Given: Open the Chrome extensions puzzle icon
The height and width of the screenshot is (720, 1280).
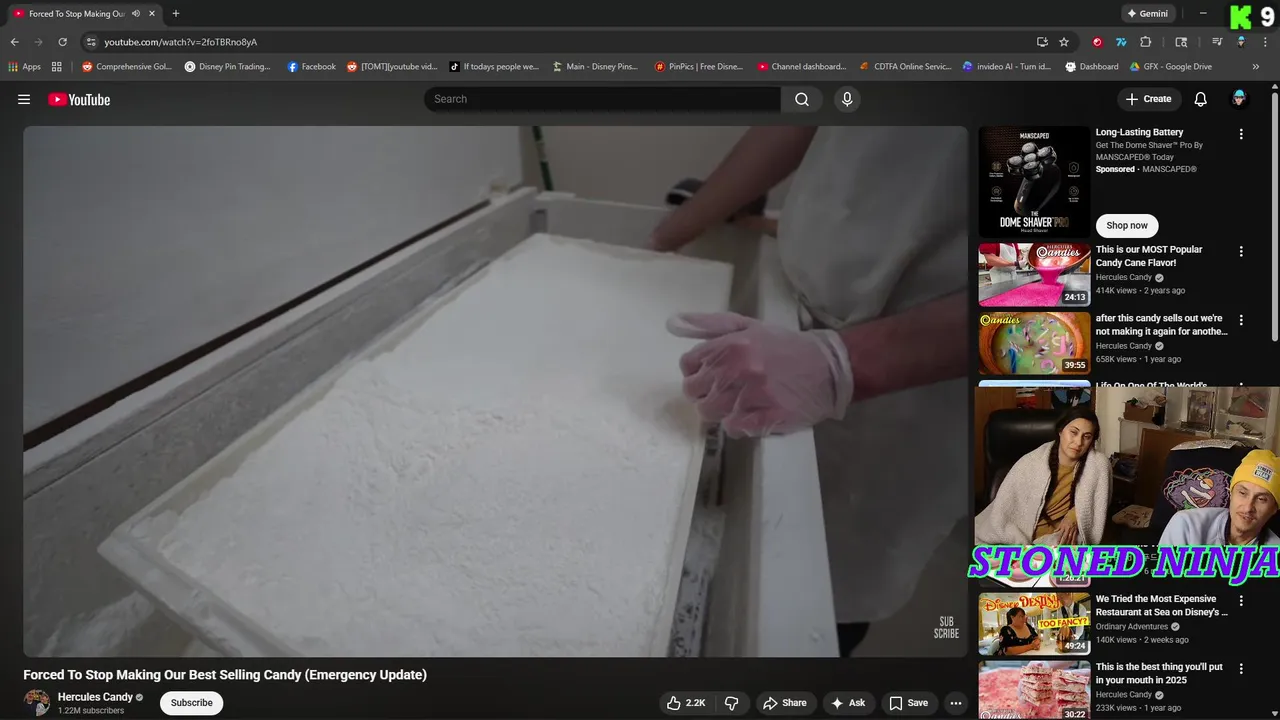Looking at the screenshot, I should click(1146, 42).
